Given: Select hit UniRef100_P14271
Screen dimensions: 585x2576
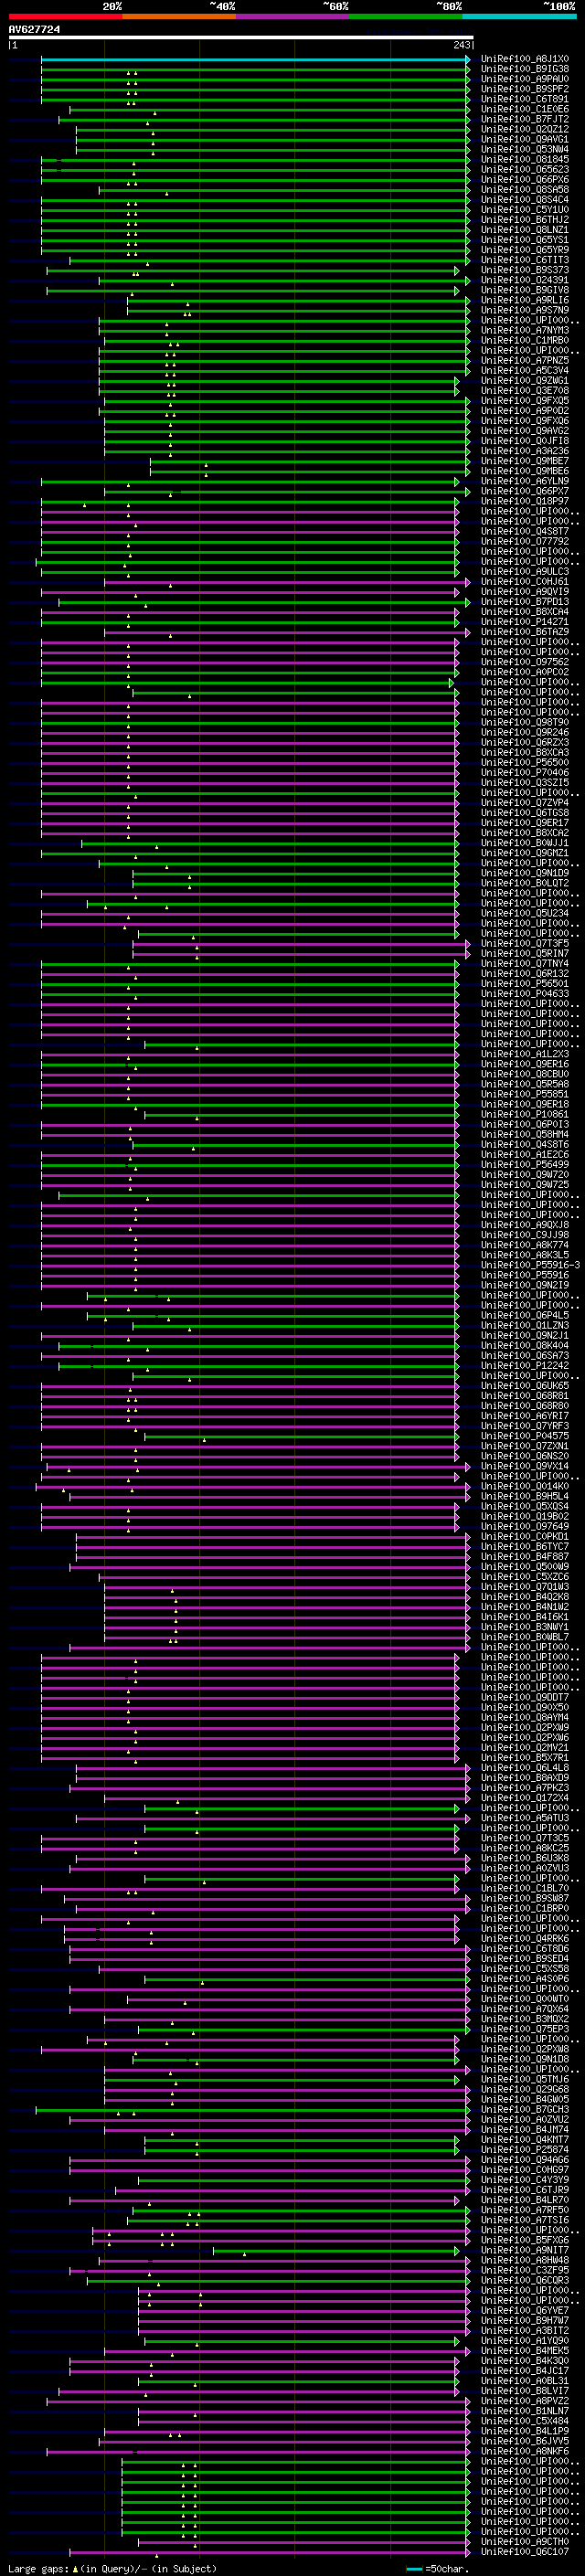Looking at the screenshot, I should [525, 622].
